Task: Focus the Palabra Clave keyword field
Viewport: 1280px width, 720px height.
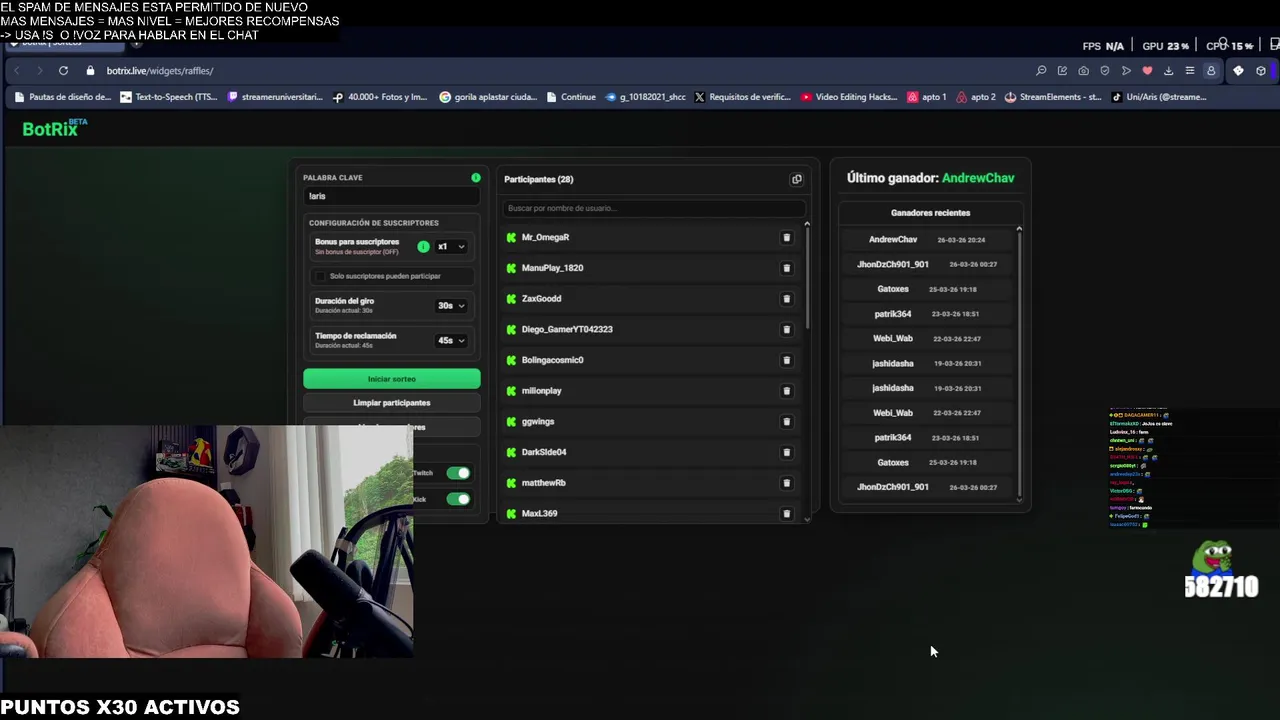Action: tap(392, 197)
